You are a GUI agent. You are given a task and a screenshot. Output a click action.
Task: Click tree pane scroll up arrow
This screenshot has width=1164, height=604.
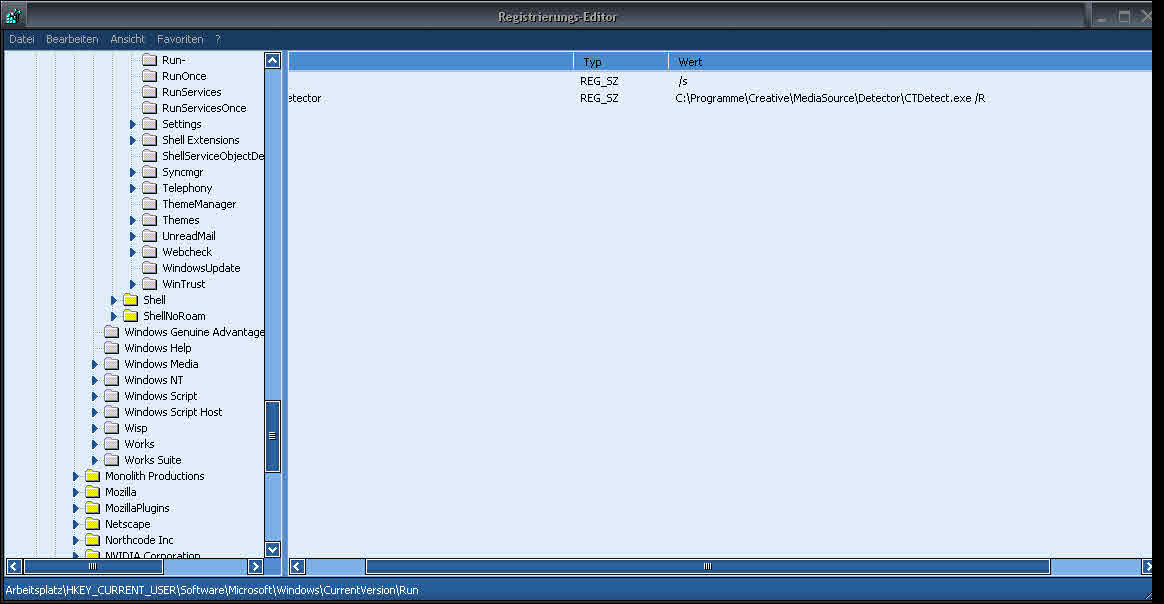pyautogui.click(x=272, y=61)
